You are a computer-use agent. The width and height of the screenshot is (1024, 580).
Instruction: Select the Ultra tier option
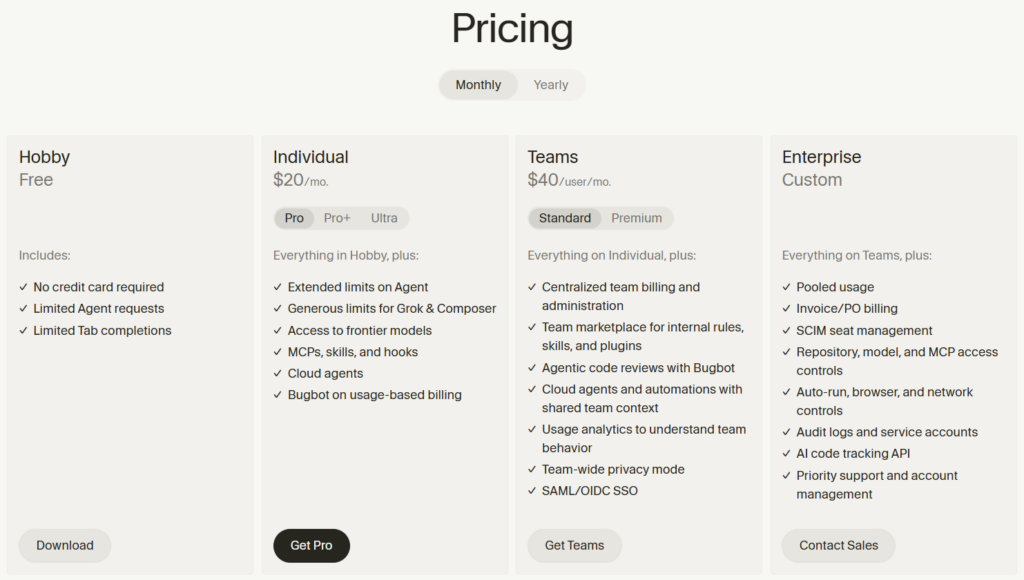[x=384, y=218]
